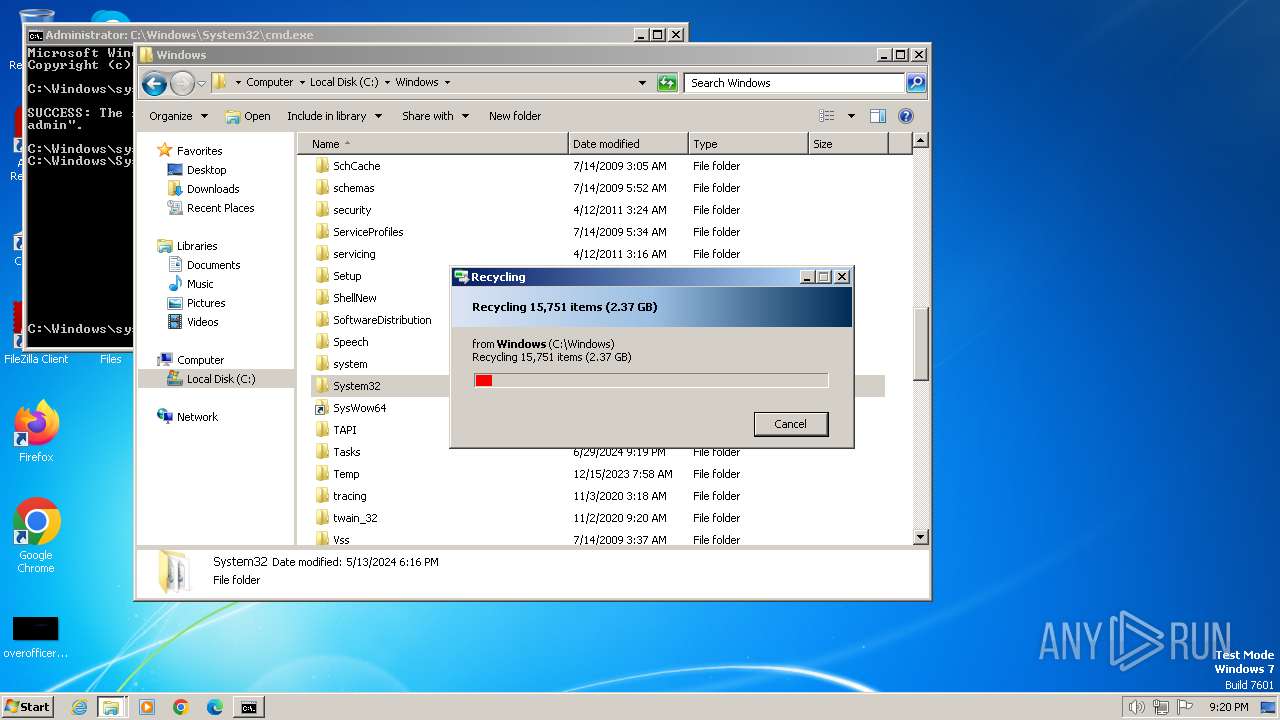The image size is (1280, 720).
Task: Select Documents library in the navigation pane
Action: click(213, 265)
